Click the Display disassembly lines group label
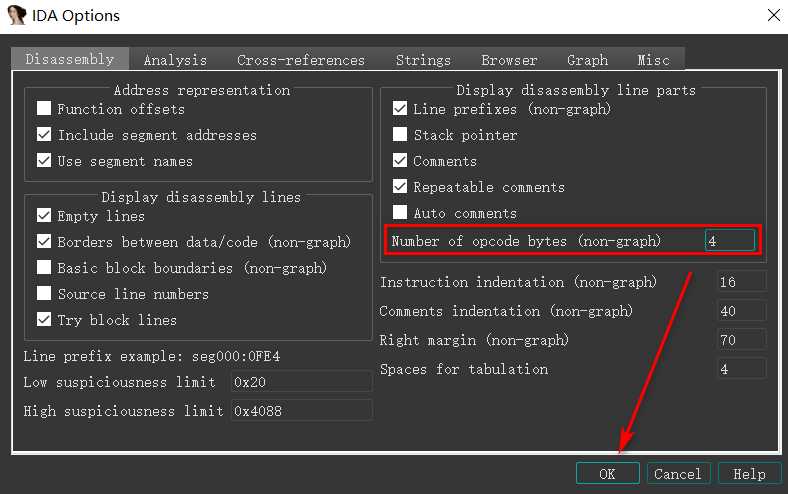Viewport: 788px width, 494px height. click(201, 197)
